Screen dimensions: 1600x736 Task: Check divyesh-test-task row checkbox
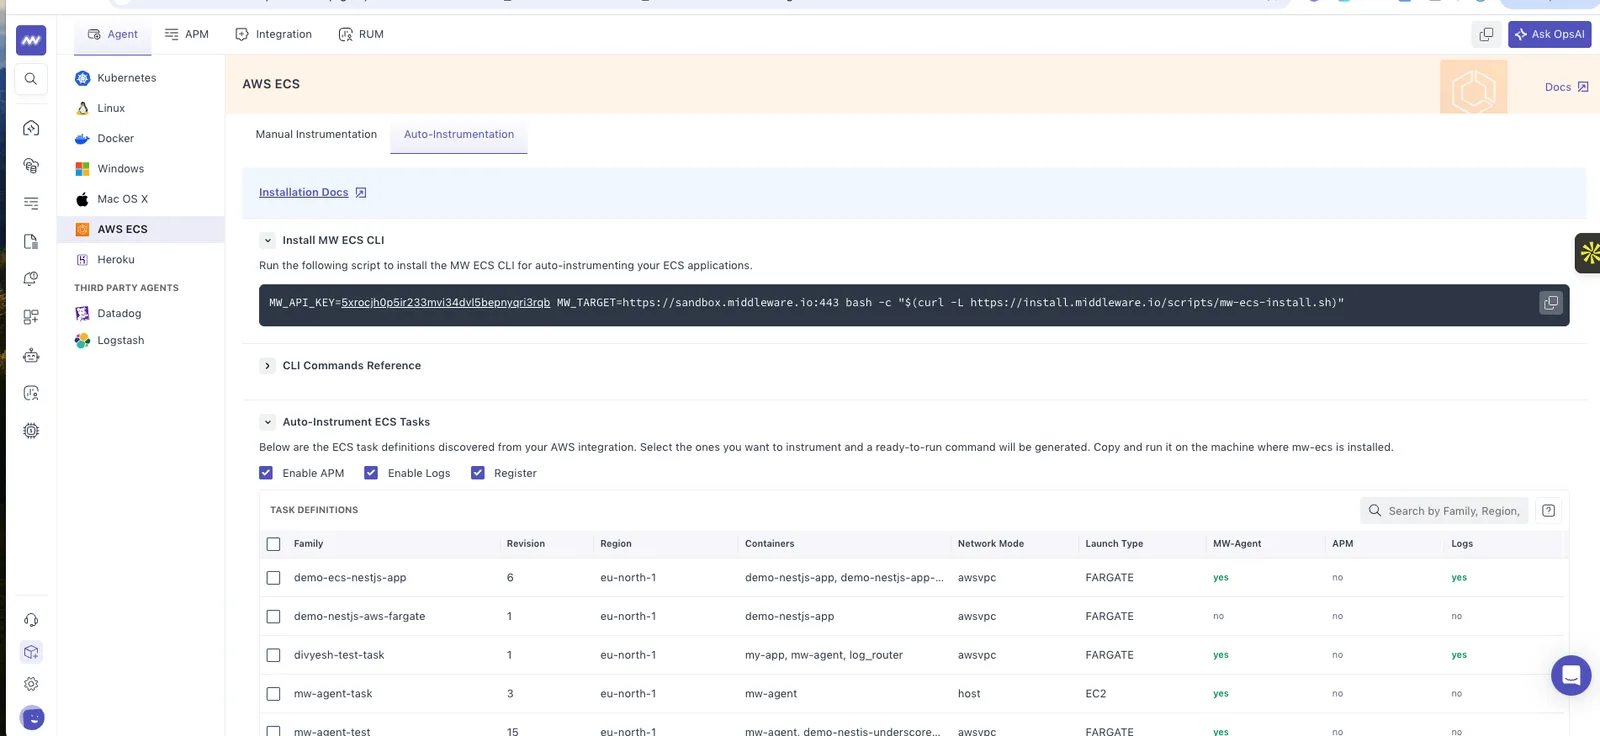tap(273, 656)
